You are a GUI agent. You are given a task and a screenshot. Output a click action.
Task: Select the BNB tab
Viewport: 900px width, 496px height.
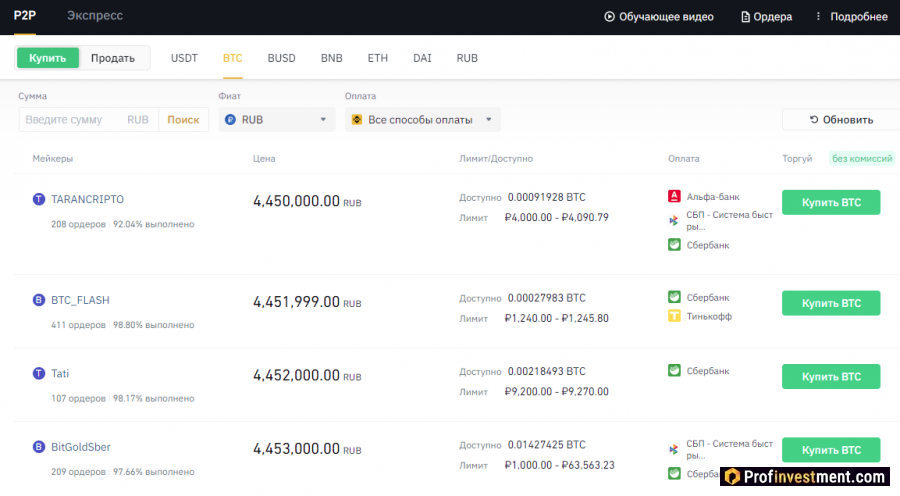[x=331, y=58]
